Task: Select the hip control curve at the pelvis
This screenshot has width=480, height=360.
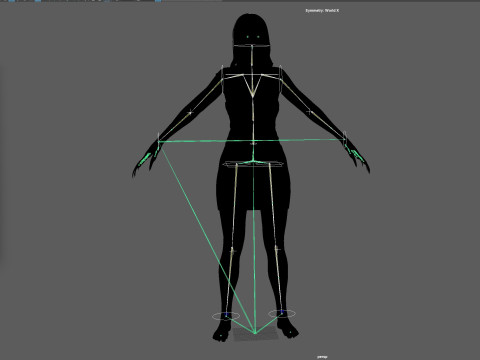Action: click(x=253, y=164)
